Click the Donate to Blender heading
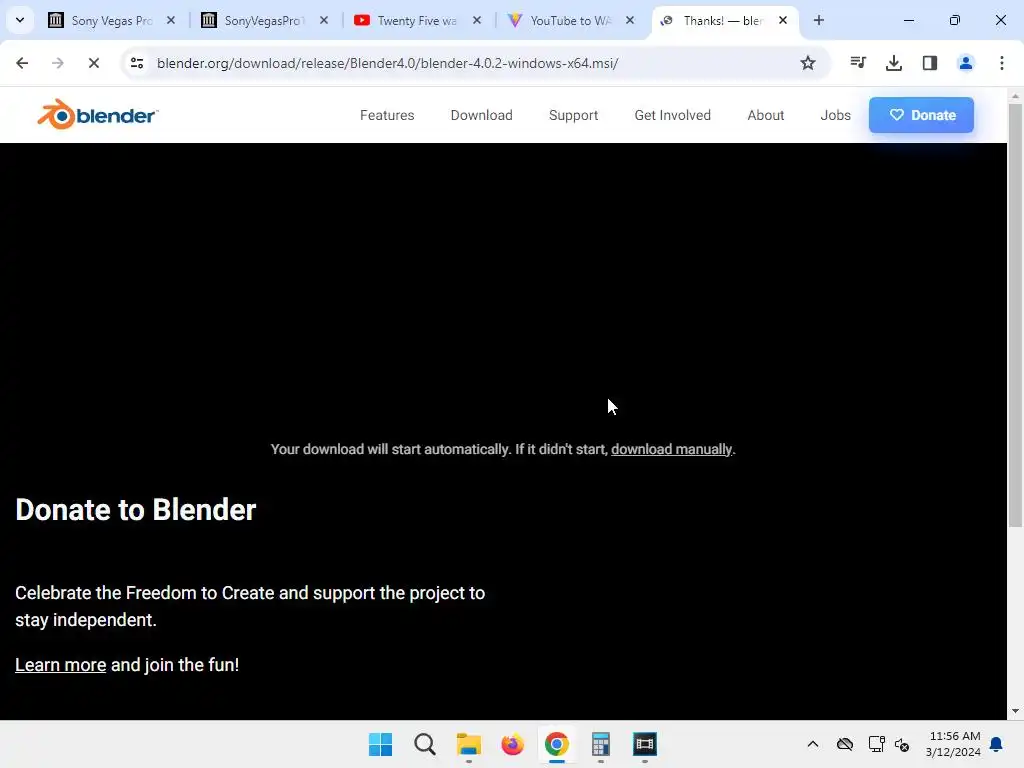 pyautogui.click(x=136, y=509)
